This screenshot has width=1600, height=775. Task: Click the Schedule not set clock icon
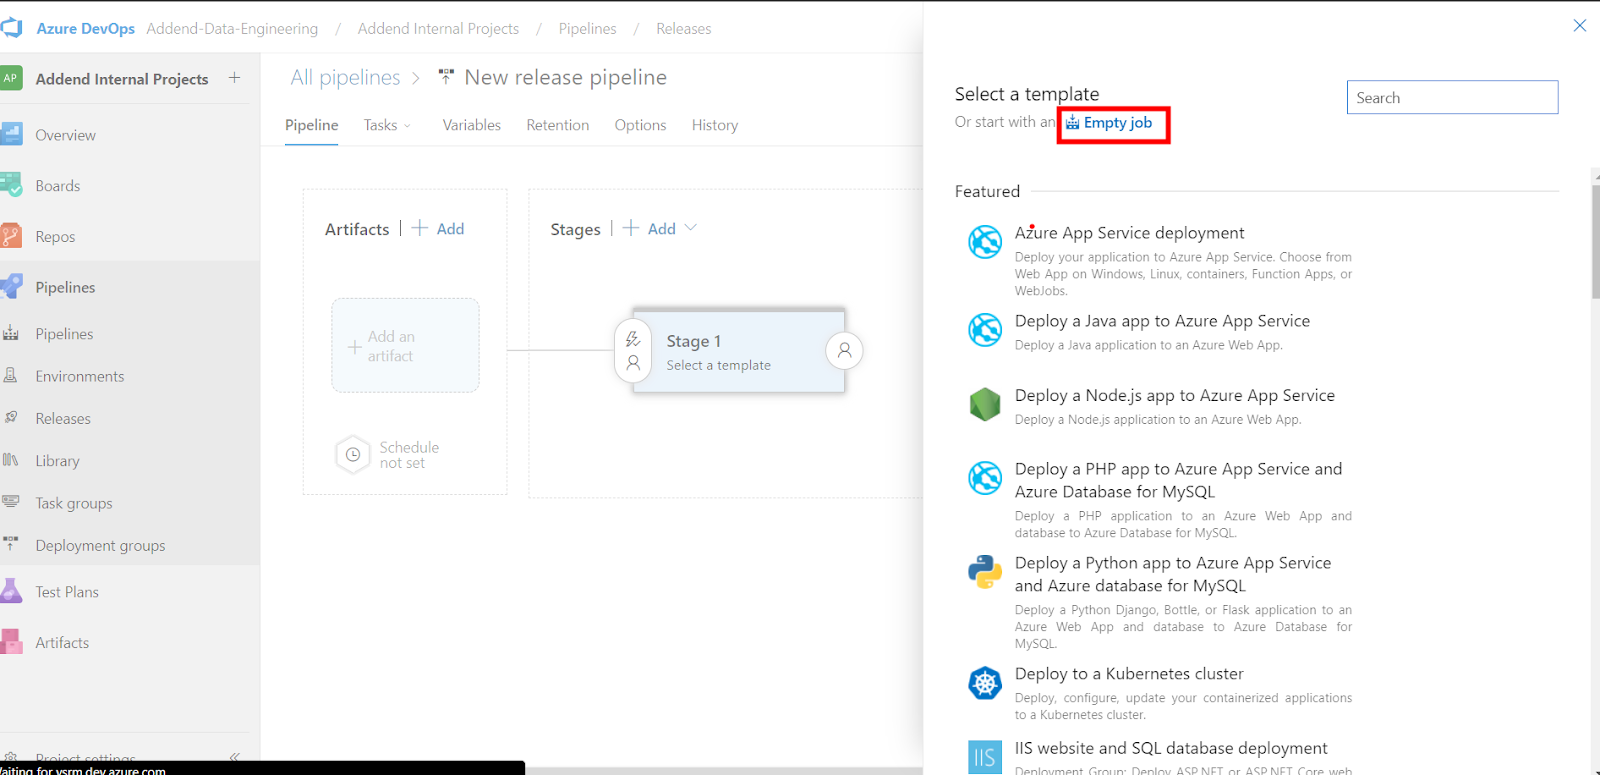coord(353,454)
